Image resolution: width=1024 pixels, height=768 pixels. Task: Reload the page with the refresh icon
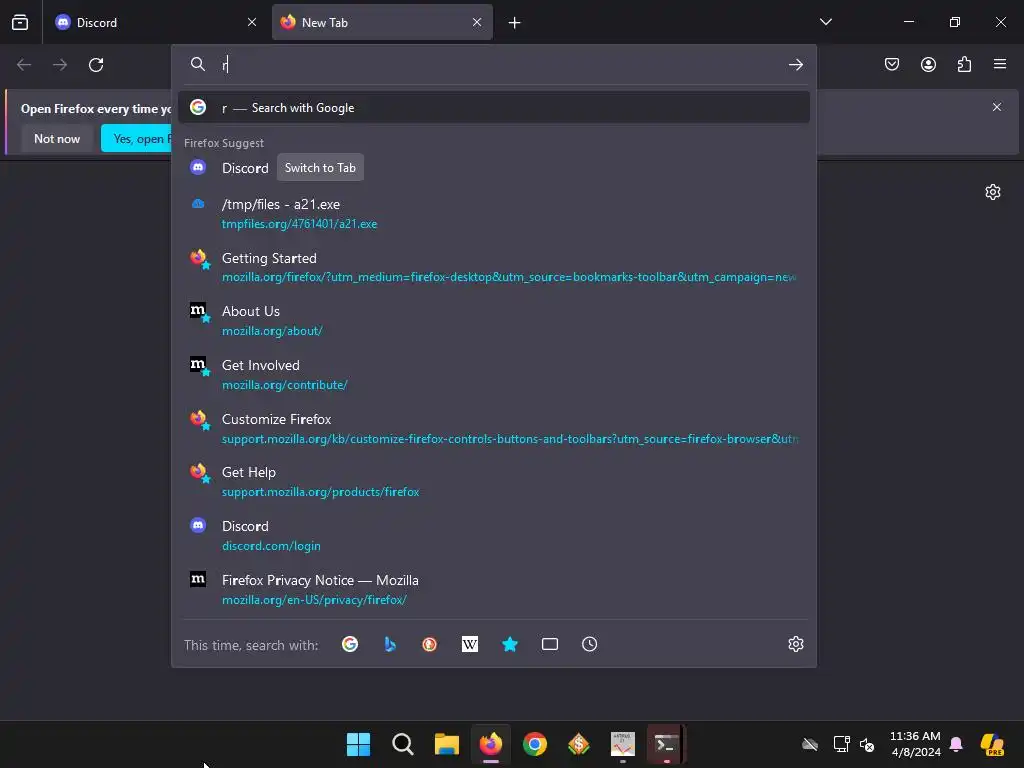[x=96, y=65]
